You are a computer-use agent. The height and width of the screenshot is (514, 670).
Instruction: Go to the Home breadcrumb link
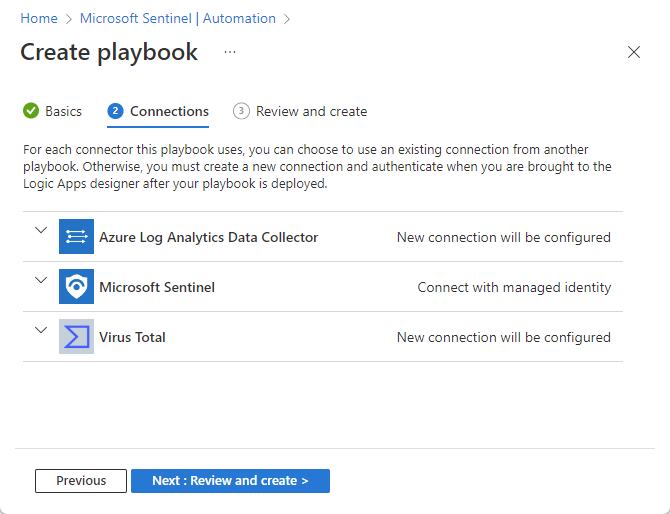[x=39, y=18]
